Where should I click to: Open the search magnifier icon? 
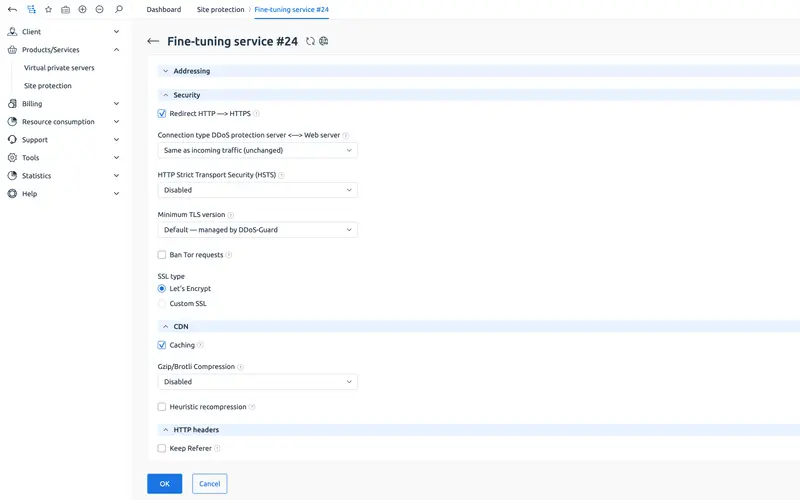(x=118, y=9)
